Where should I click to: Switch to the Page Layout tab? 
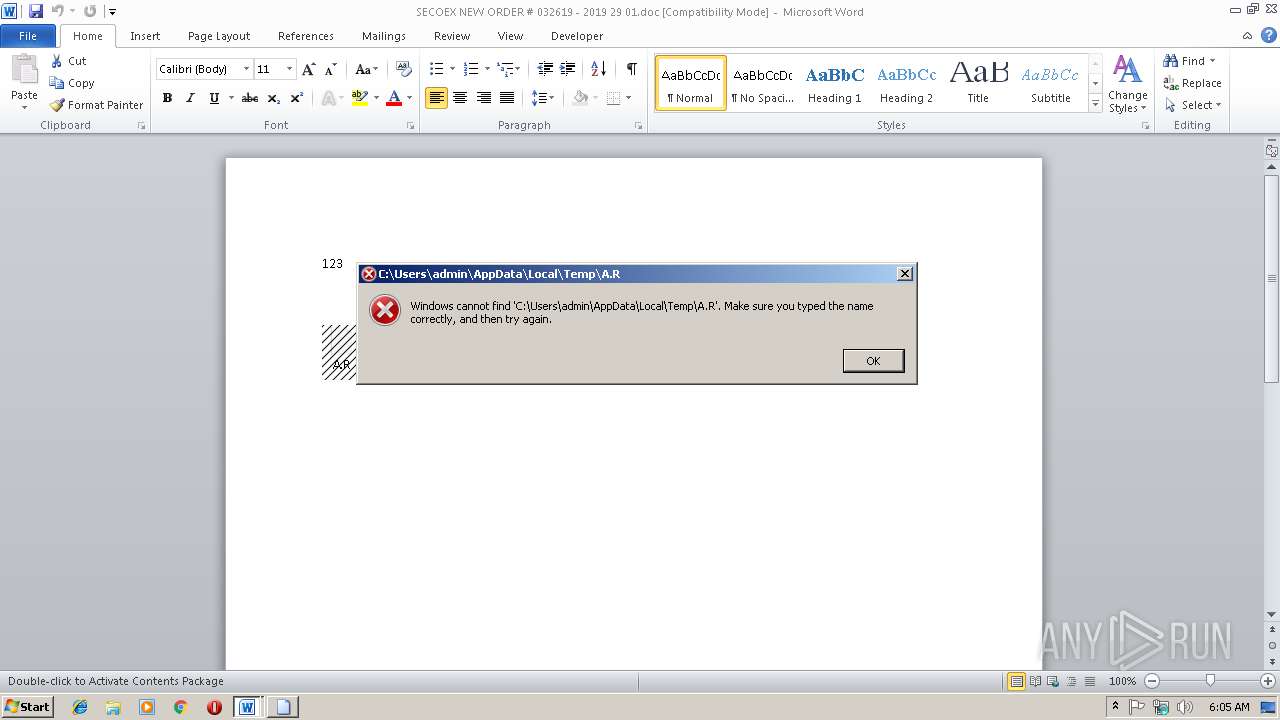(219, 36)
